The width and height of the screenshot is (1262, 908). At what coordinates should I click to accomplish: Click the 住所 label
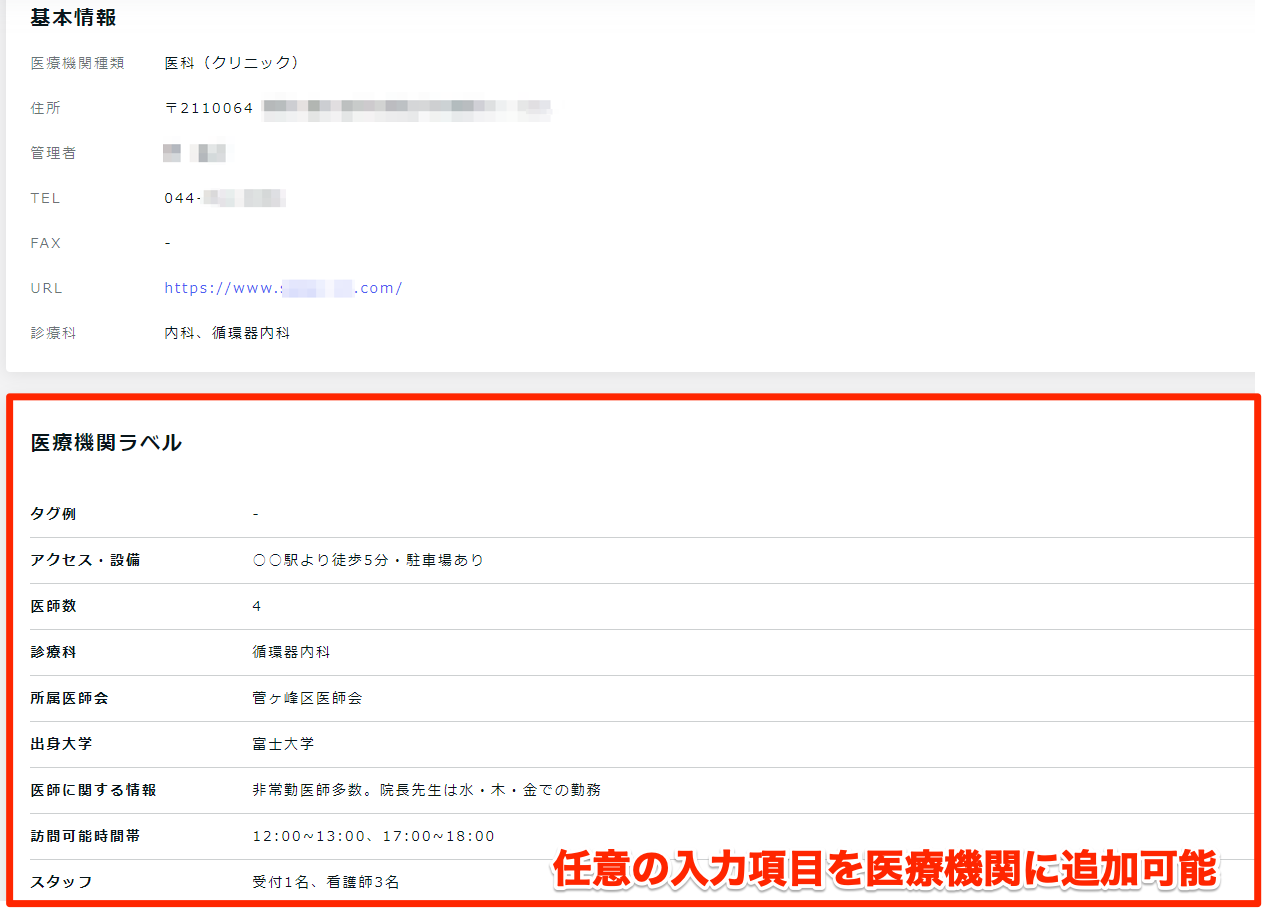(46, 108)
